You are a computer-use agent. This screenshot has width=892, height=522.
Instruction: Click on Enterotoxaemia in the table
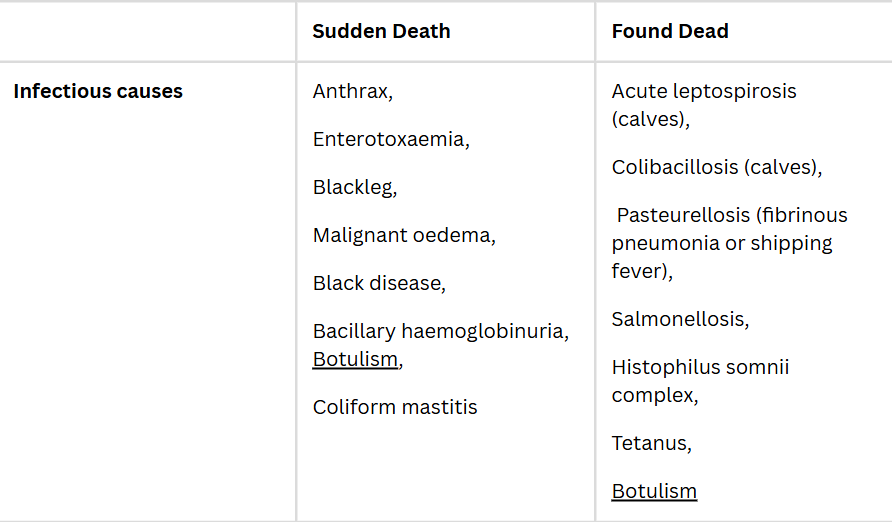(x=389, y=139)
